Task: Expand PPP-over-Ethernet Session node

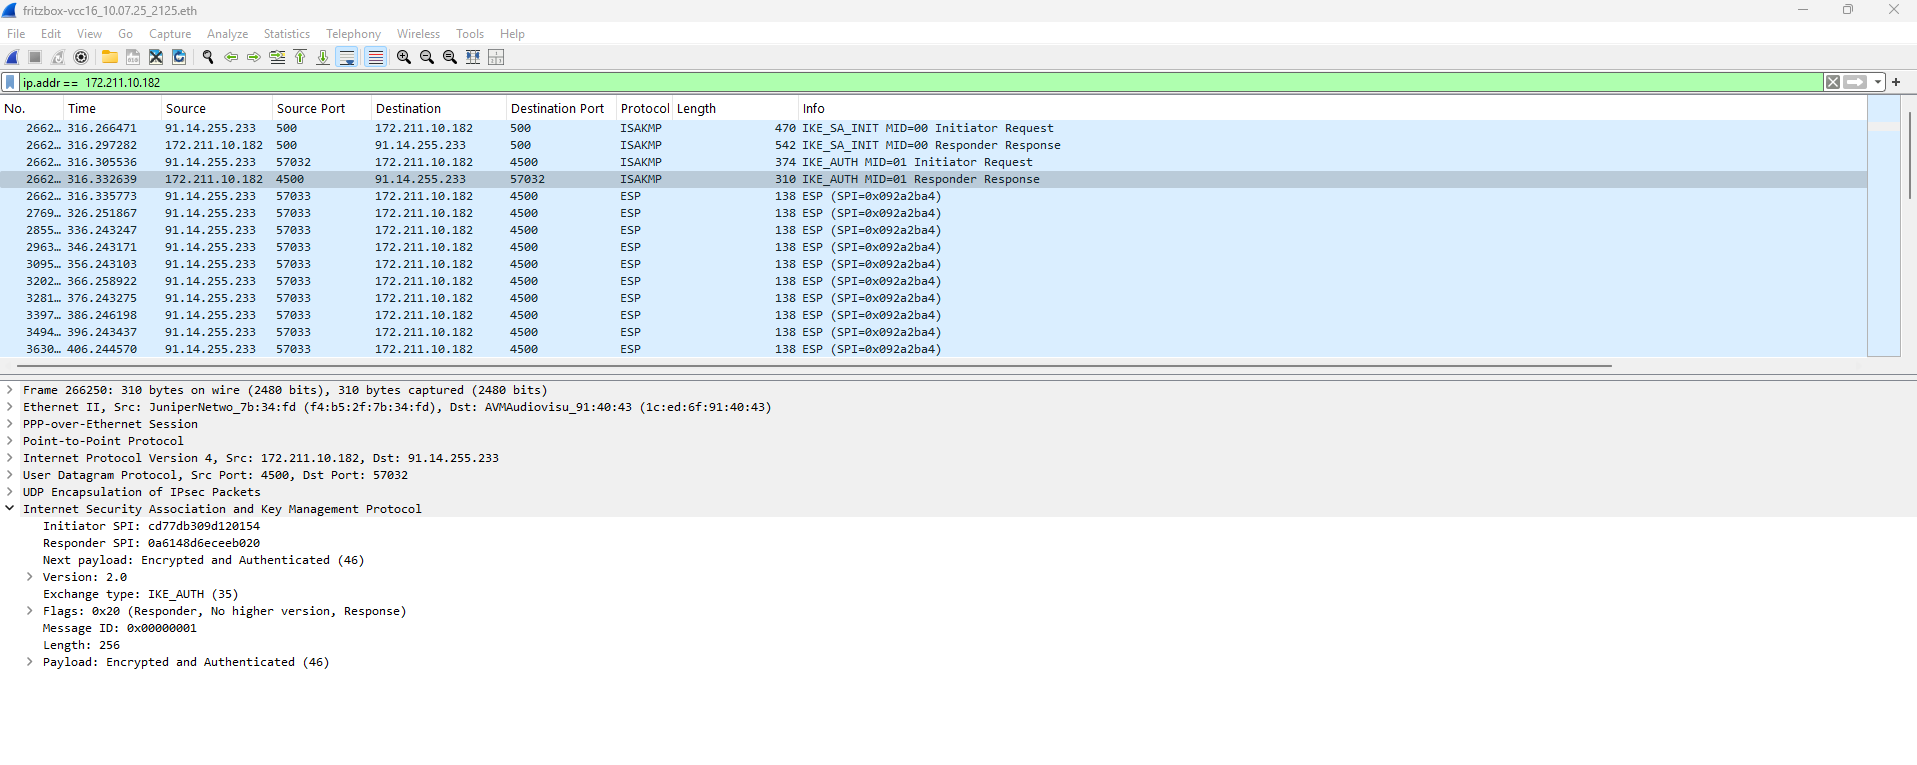Action: tap(10, 424)
